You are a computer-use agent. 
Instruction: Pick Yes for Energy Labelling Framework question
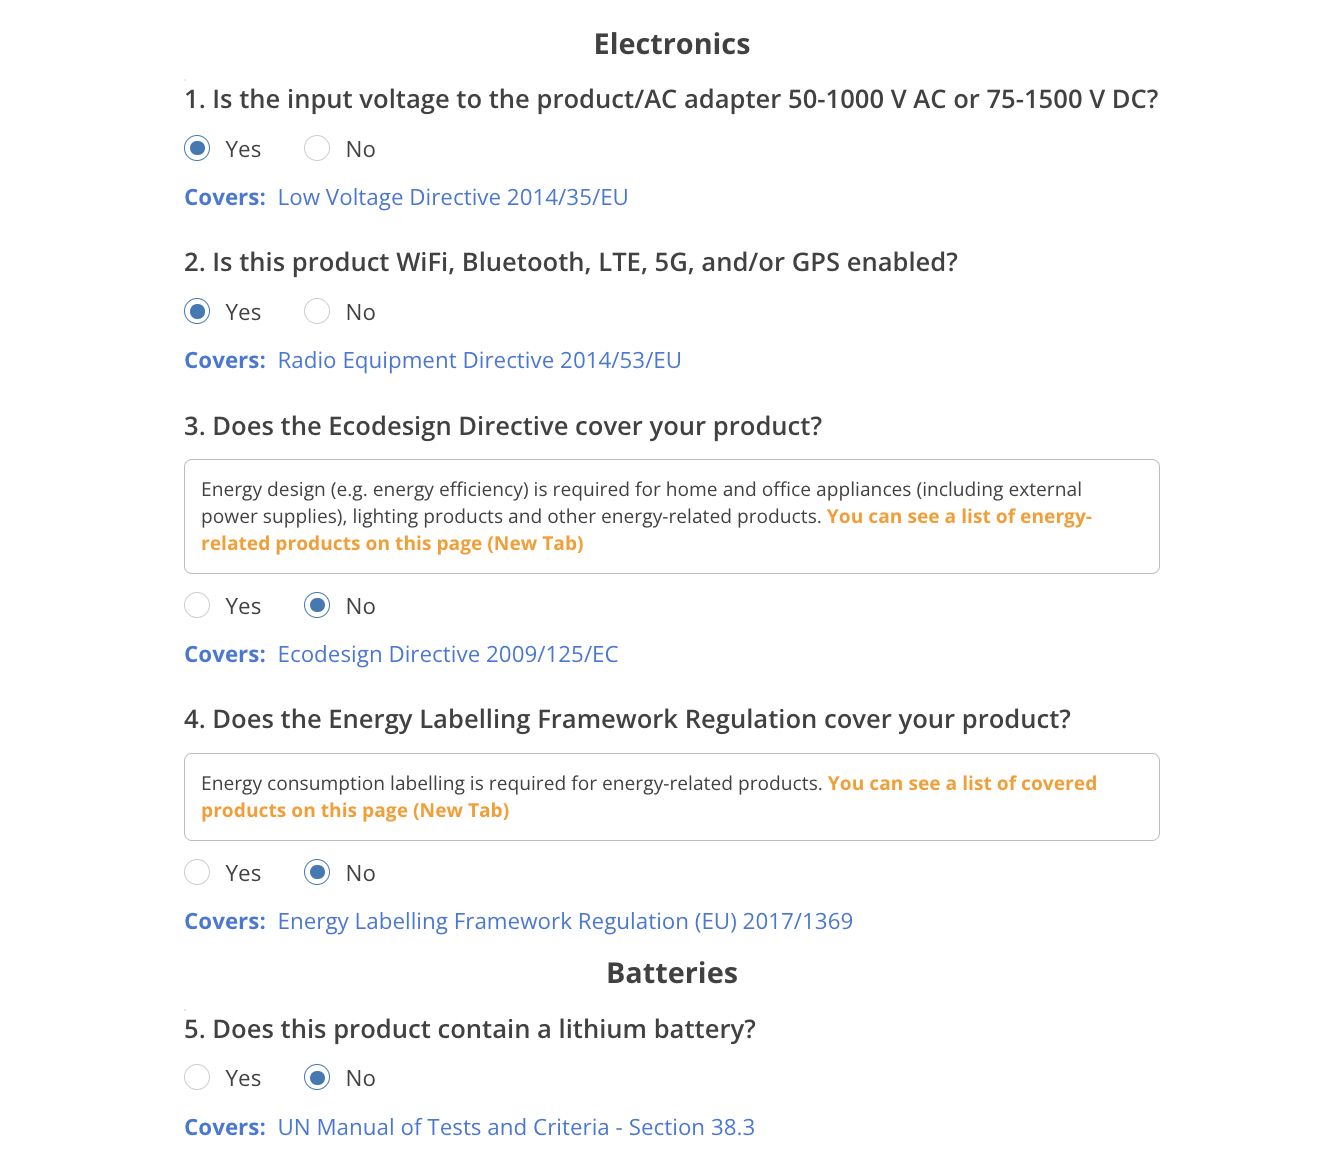[198, 873]
